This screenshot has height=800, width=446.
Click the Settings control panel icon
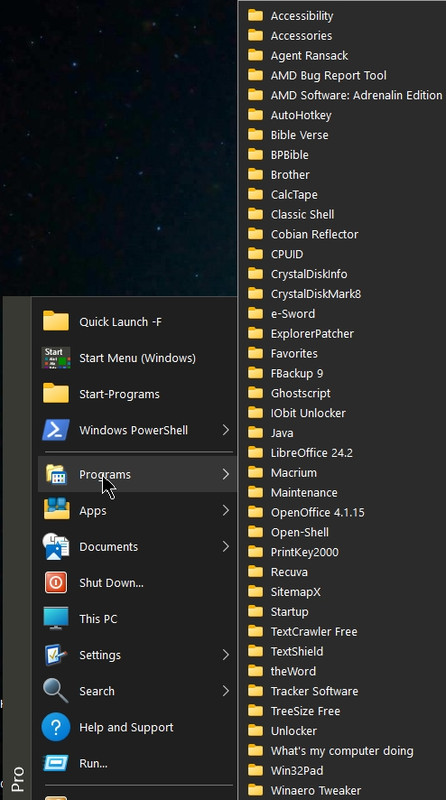[x=56, y=655]
